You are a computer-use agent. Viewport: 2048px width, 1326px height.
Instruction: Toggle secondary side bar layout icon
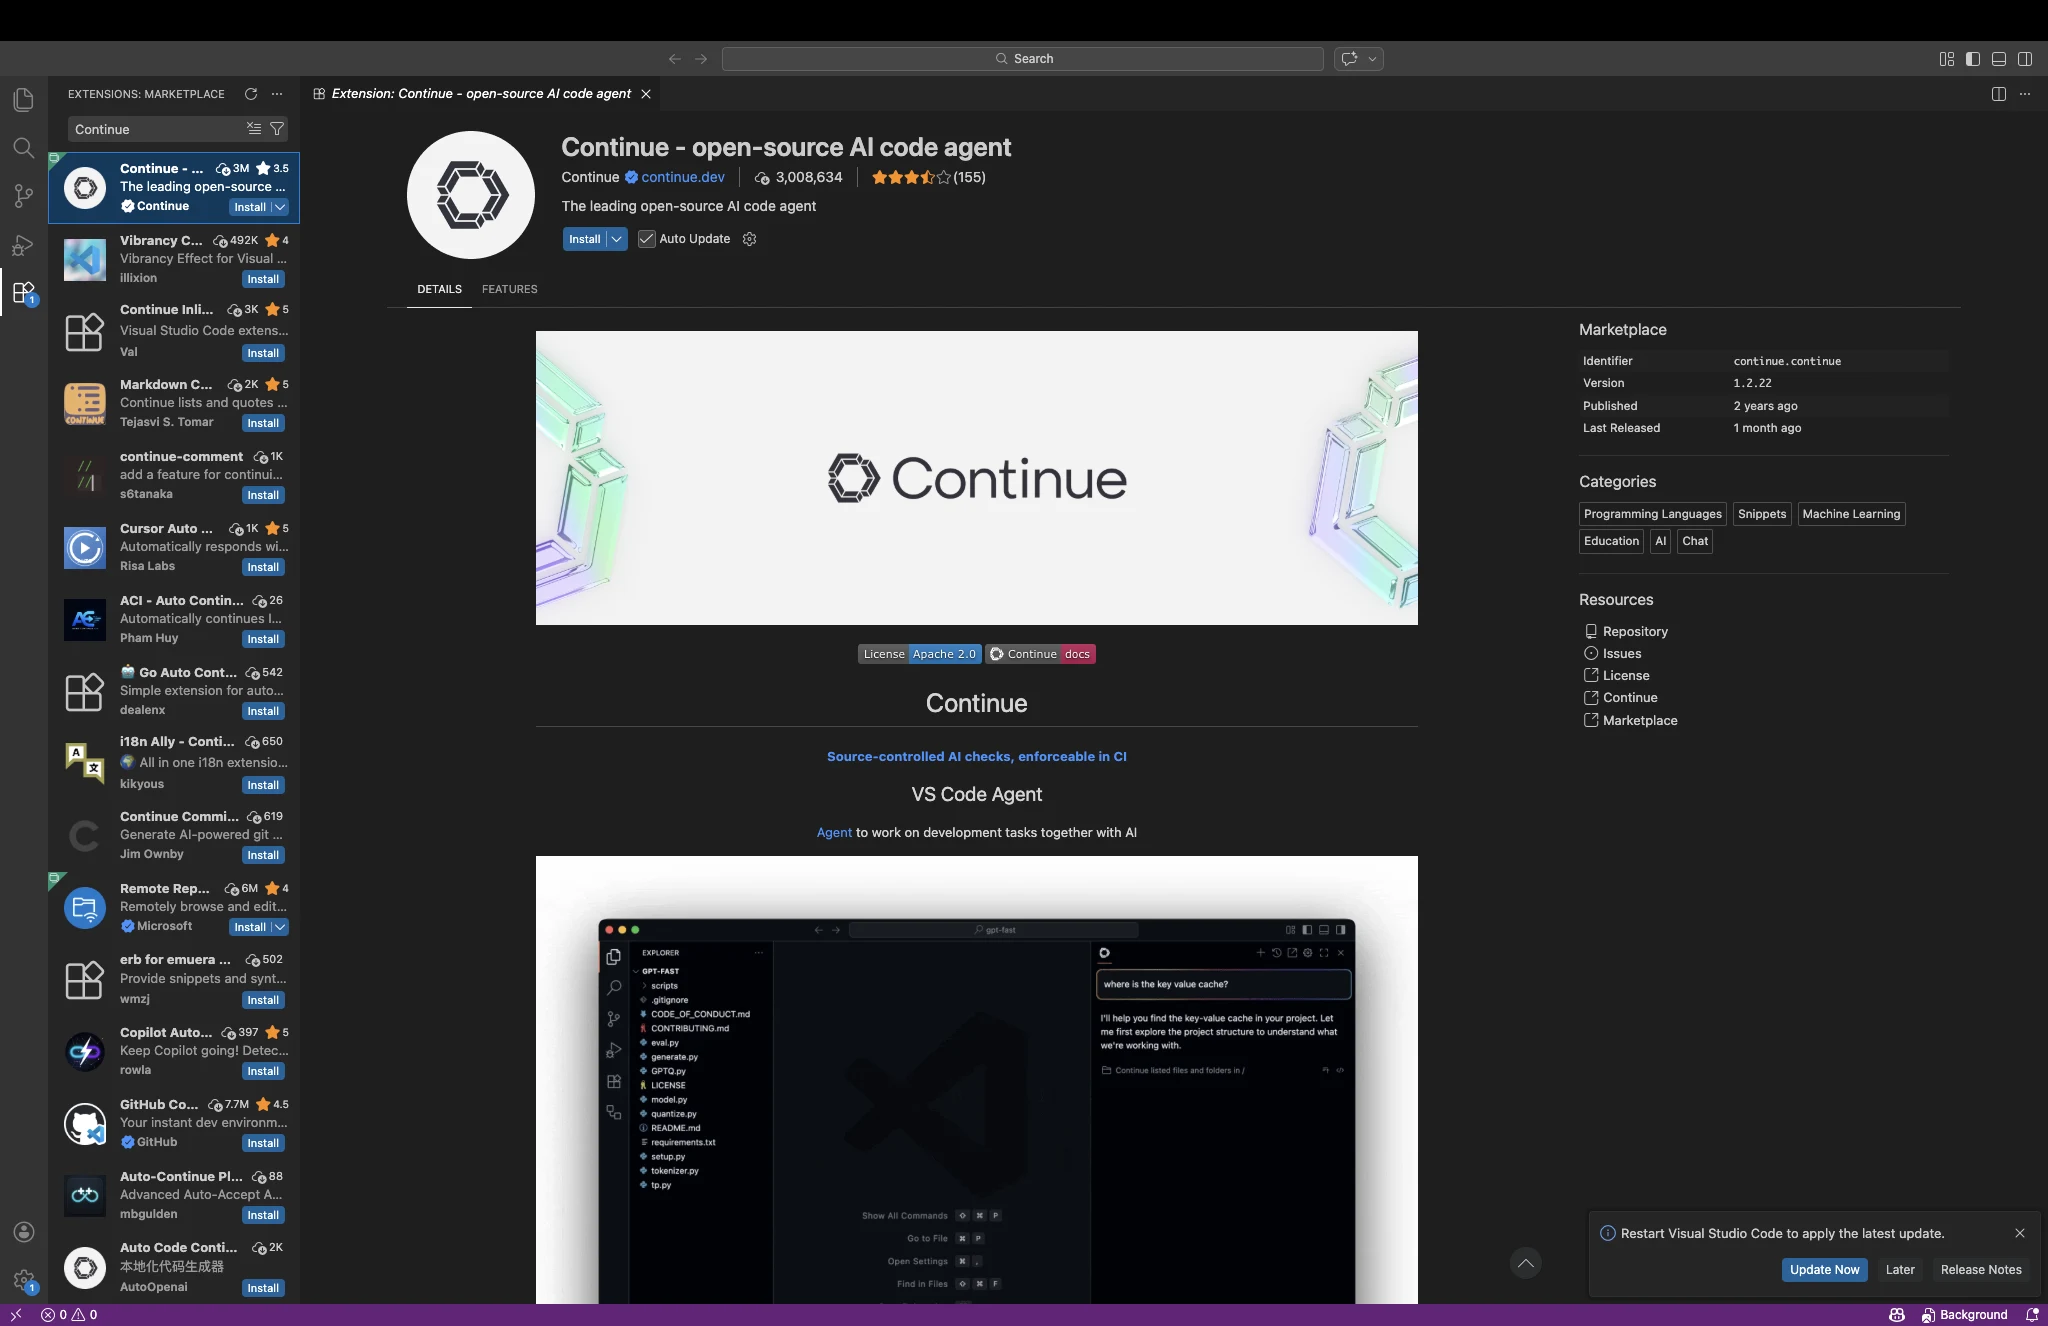coord(2025,59)
